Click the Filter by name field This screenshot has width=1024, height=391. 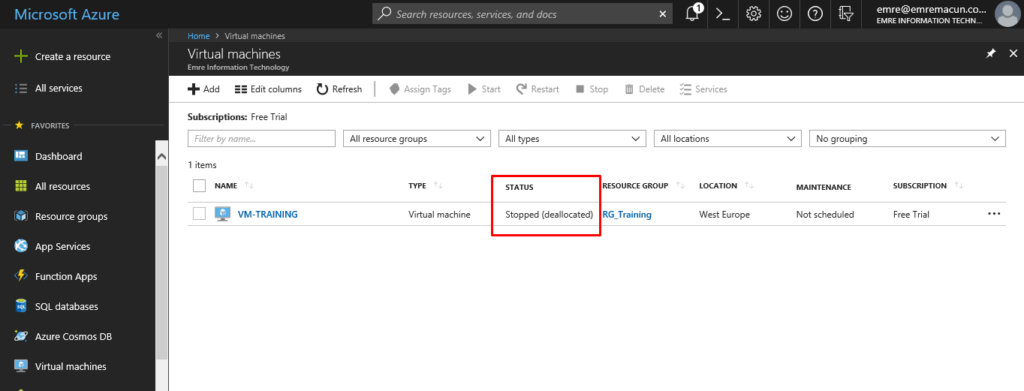tap(261, 139)
